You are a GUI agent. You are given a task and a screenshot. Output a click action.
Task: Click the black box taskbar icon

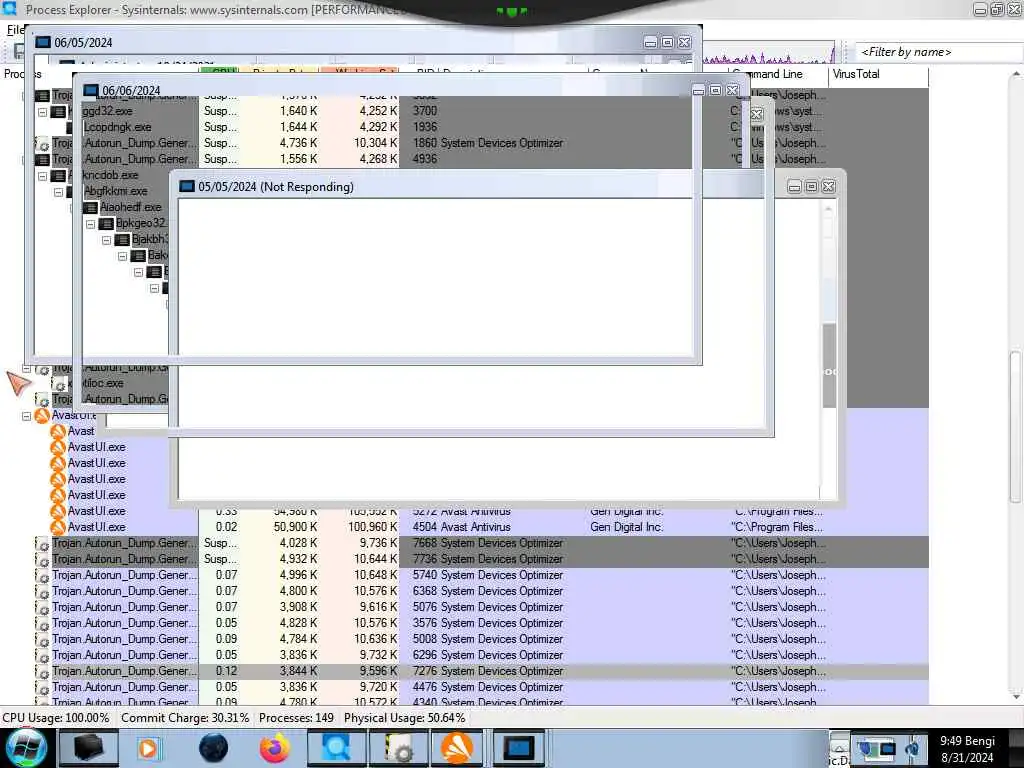coord(88,748)
